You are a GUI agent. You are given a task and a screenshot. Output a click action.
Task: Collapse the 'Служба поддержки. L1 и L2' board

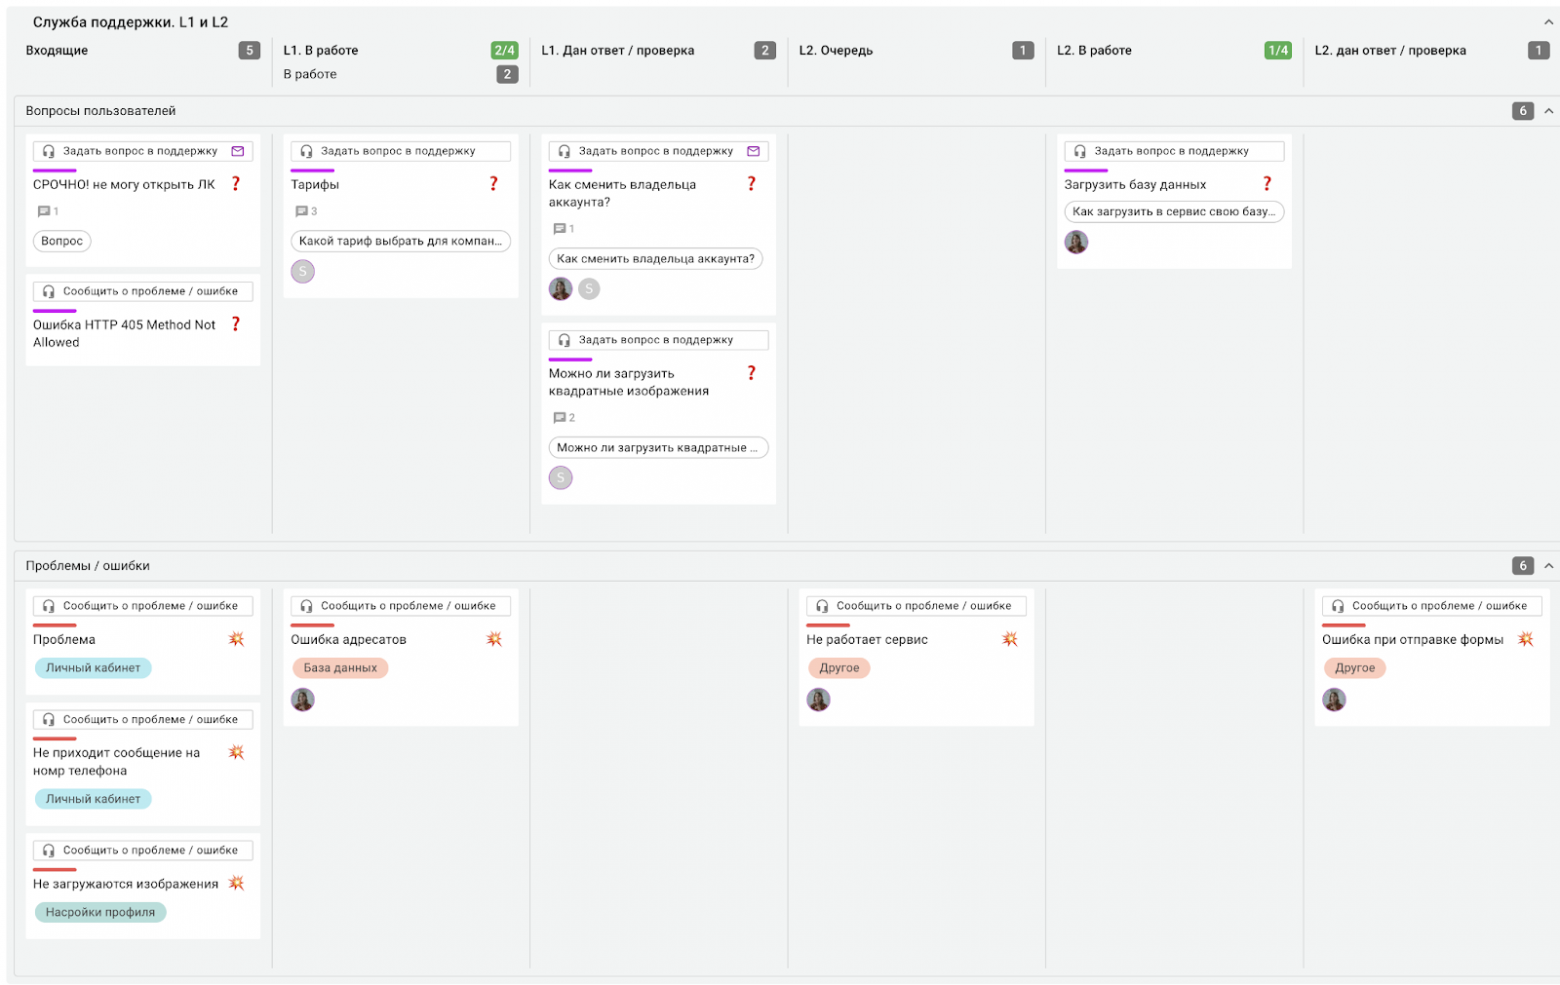[1548, 22]
